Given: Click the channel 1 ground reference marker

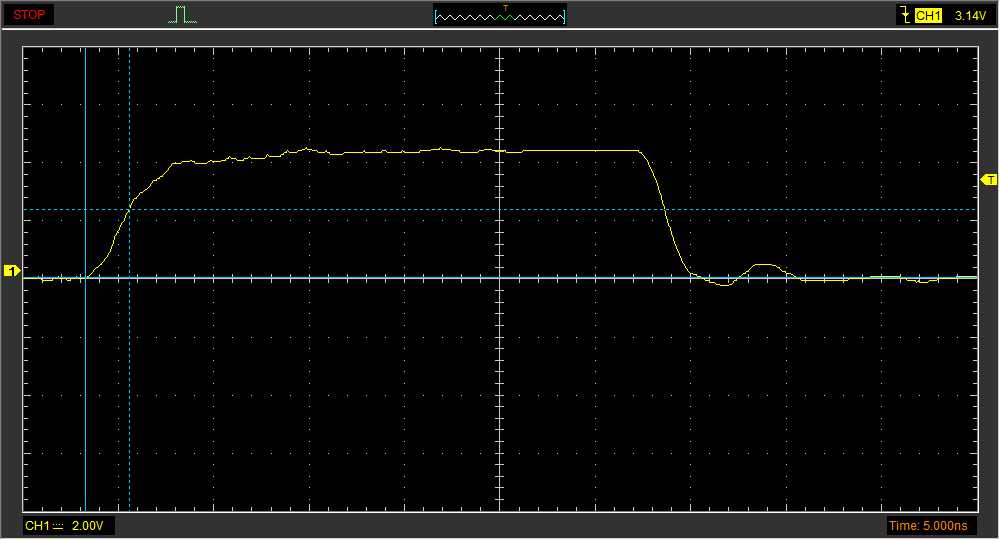Looking at the screenshot, I should [12, 271].
